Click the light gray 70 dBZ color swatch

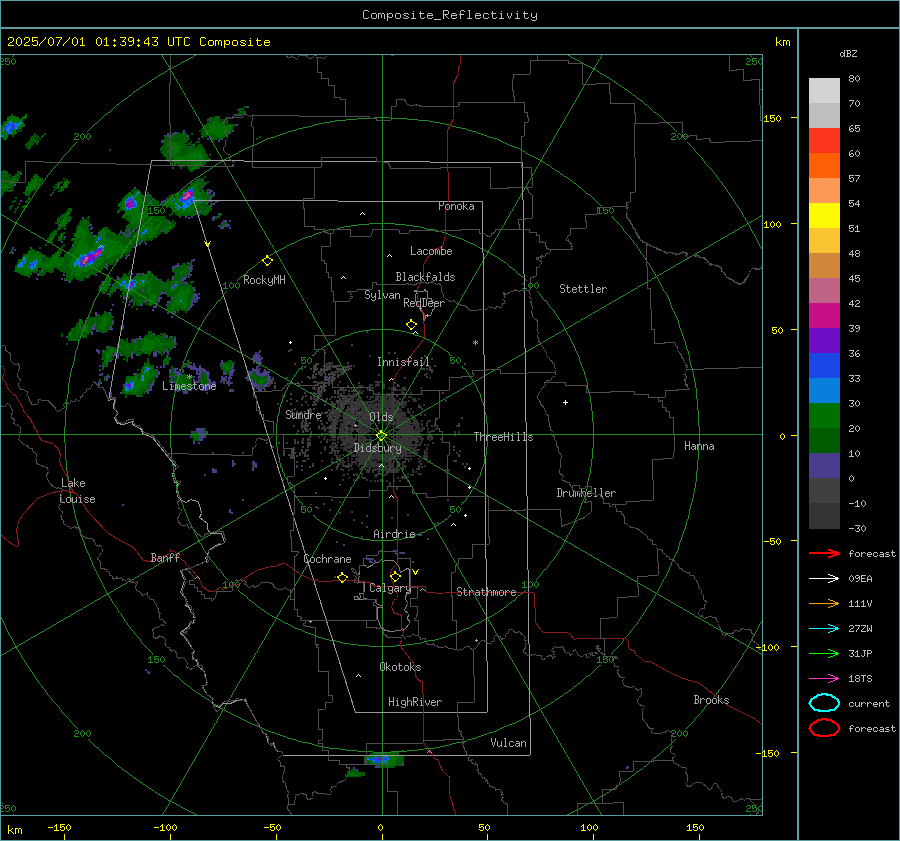tap(824, 90)
